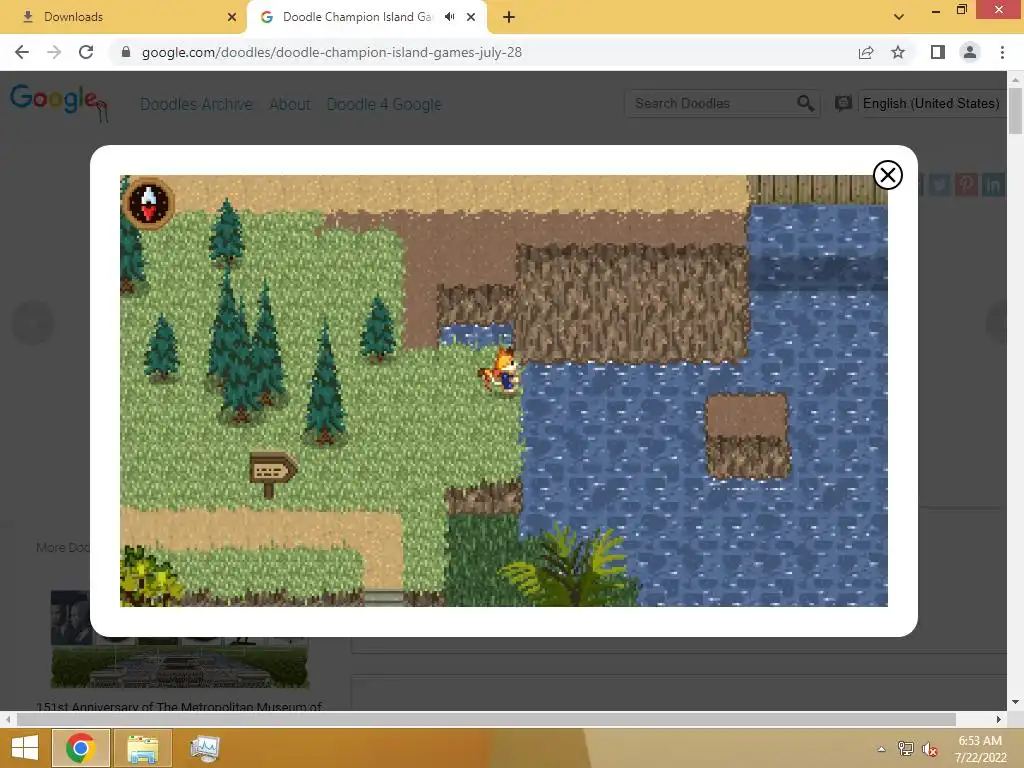The height and width of the screenshot is (768, 1024).
Task: Select the Doodle Champion Island Games tab
Action: pyautogui.click(x=357, y=17)
